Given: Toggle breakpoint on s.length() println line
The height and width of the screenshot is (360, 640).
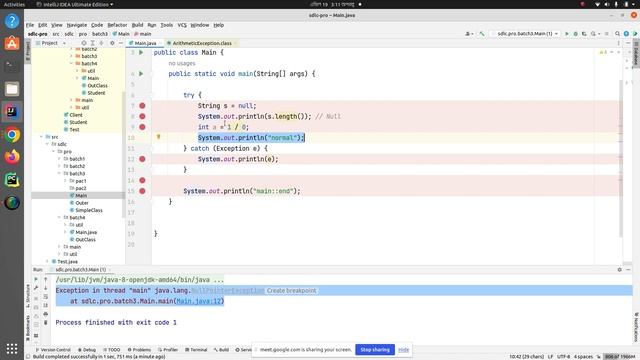Looking at the screenshot, I should click(x=142, y=116).
